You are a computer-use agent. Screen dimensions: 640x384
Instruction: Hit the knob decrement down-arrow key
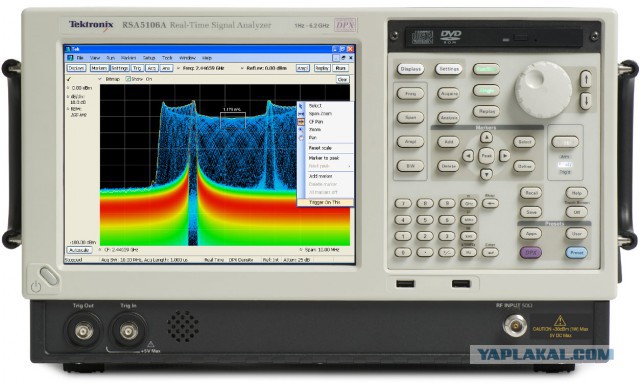[586, 100]
